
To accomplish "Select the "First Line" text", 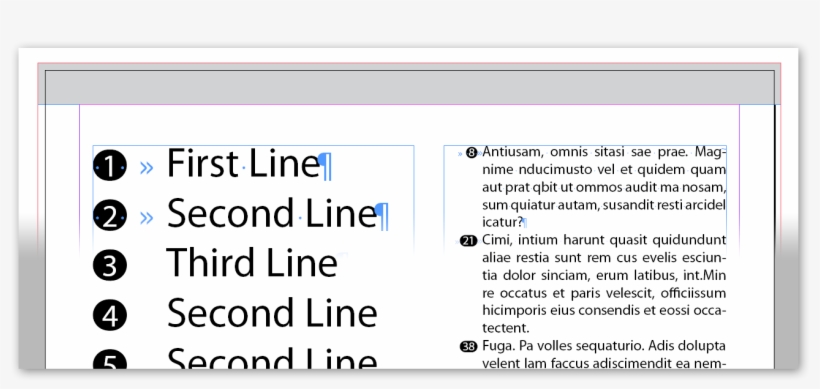I will (243, 163).
